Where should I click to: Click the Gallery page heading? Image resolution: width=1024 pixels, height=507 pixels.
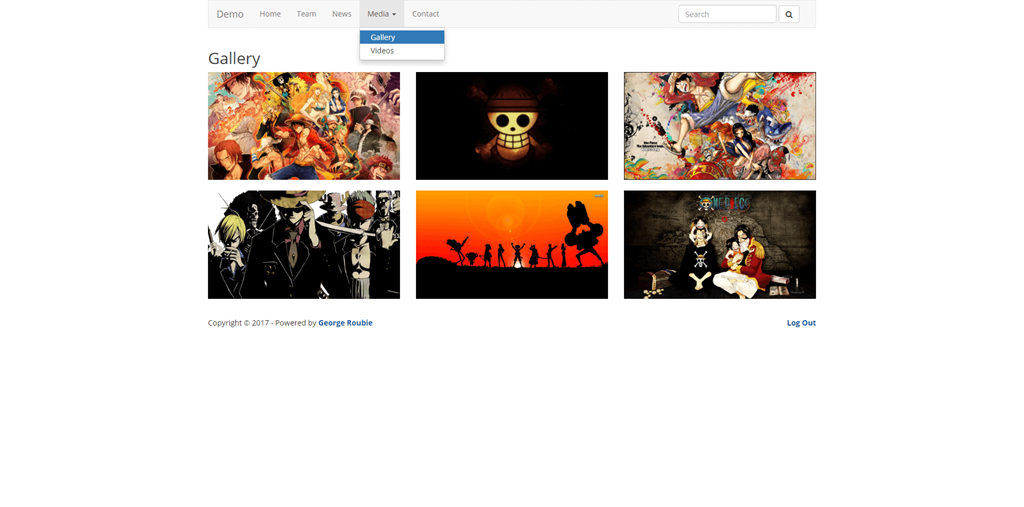tap(234, 59)
